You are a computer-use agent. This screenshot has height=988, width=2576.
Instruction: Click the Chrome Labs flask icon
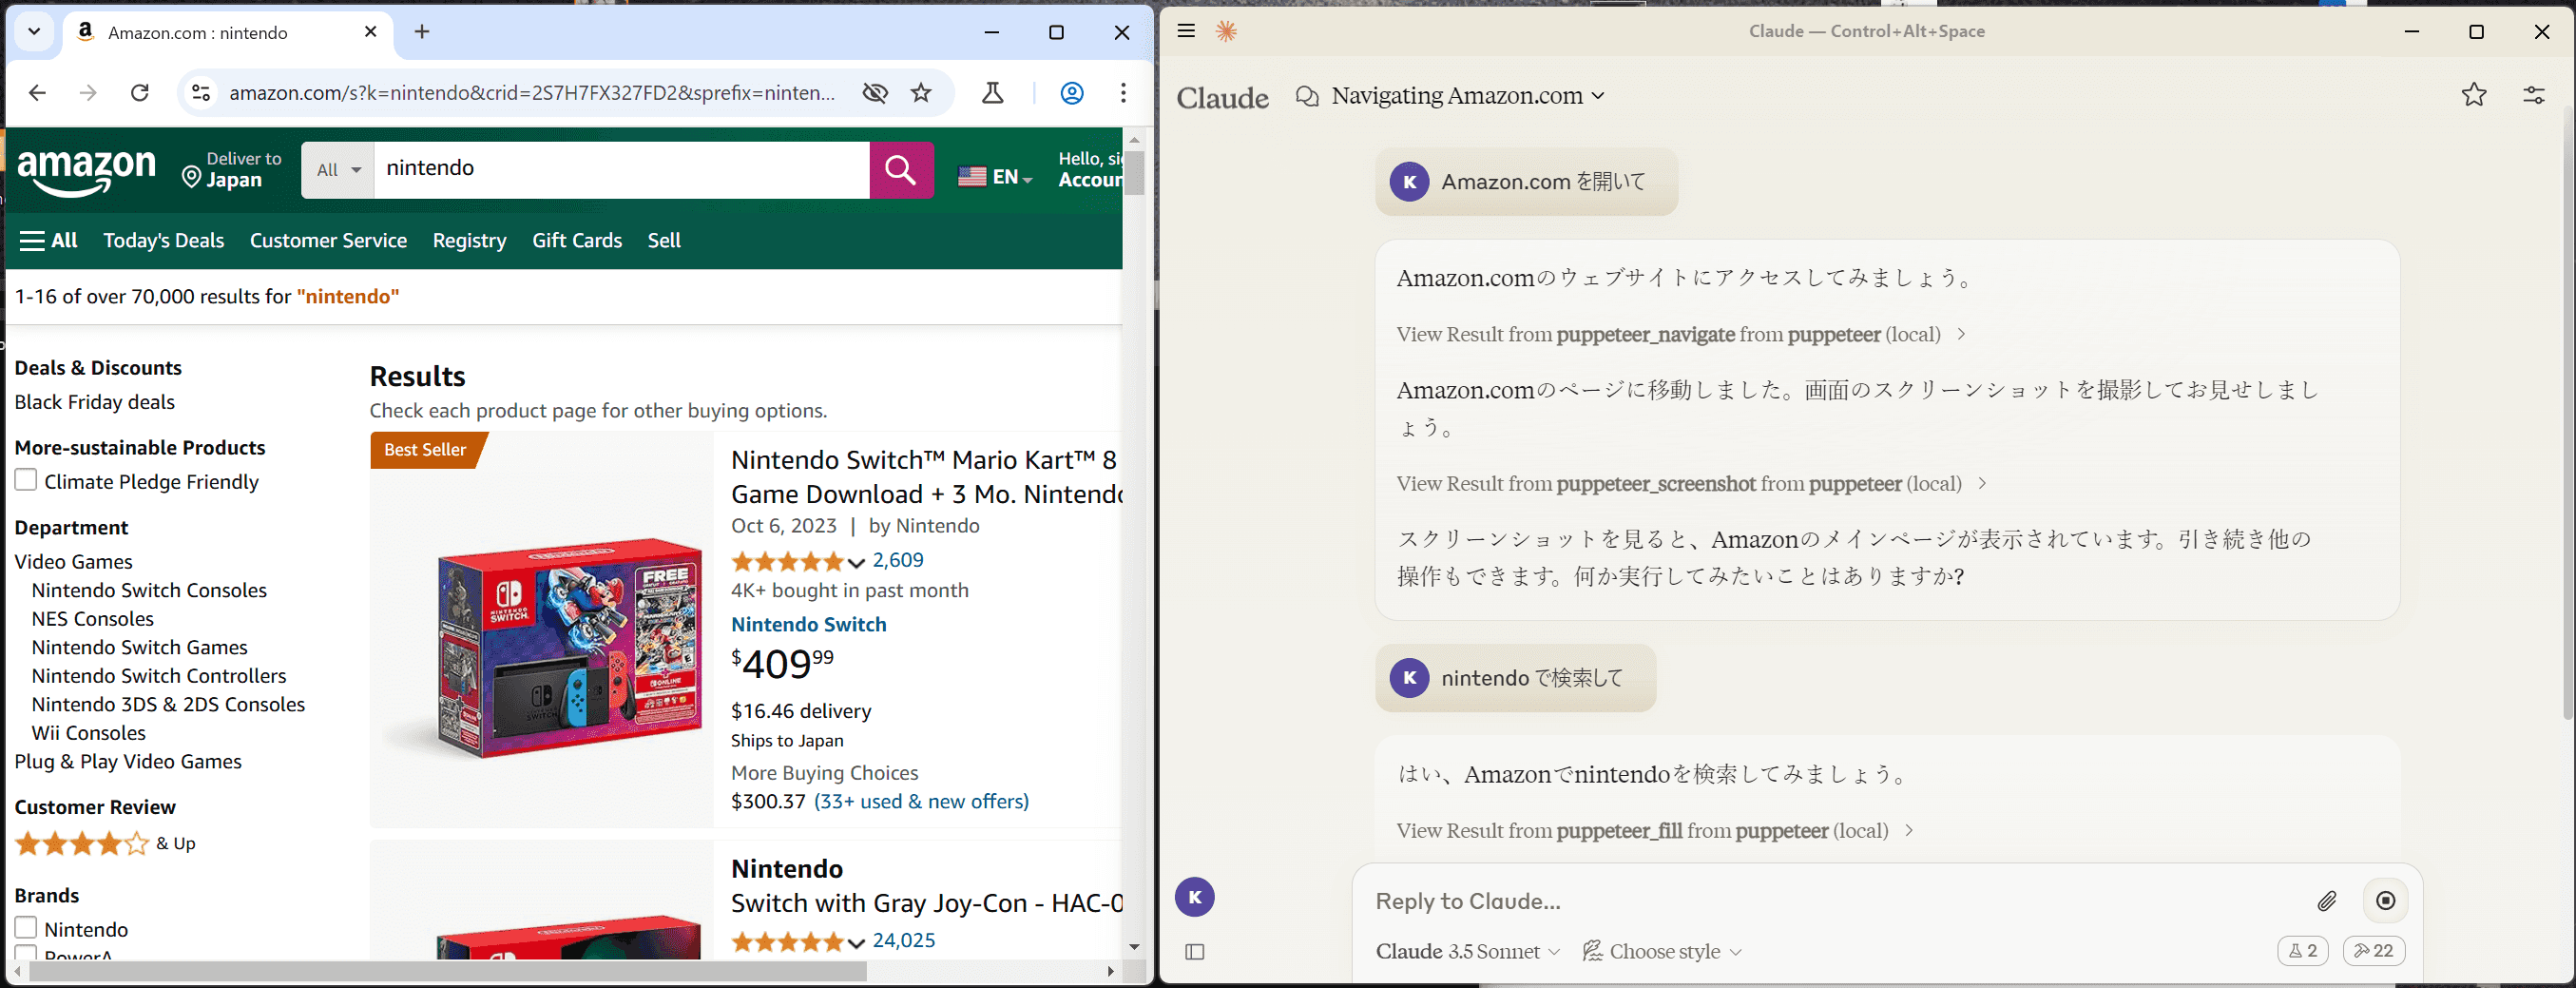[992, 93]
